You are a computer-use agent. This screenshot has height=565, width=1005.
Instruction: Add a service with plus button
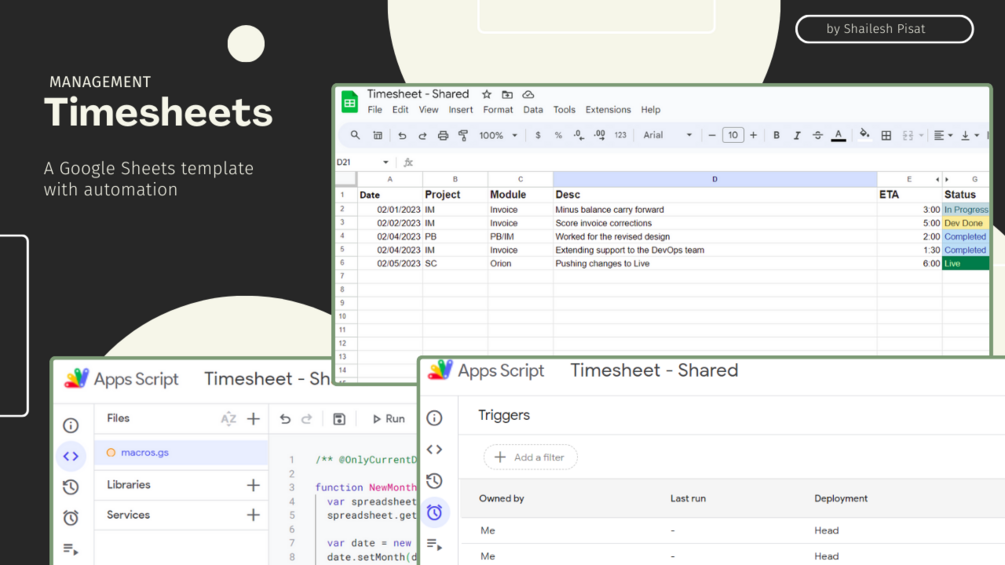(x=253, y=515)
